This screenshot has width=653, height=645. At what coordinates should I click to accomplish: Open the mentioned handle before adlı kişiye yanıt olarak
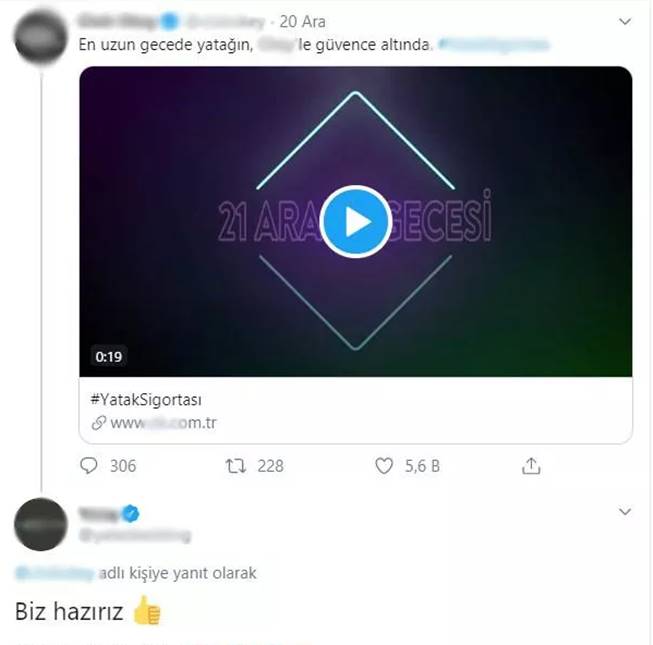pos(55,573)
